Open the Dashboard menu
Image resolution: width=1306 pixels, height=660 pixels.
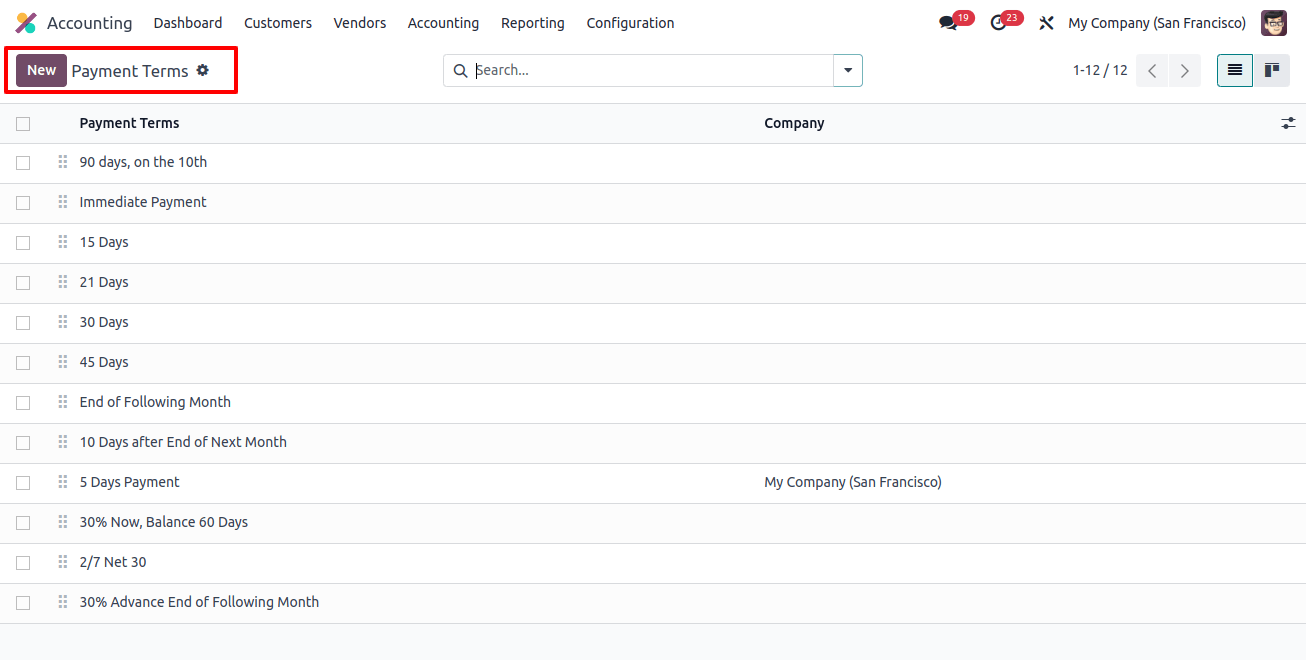pos(188,23)
